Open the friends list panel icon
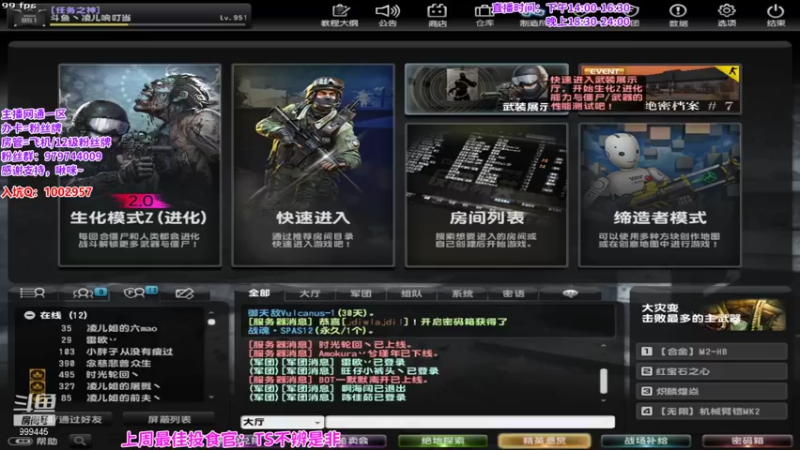The width and height of the screenshot is (800, 450). coord(33,293)
